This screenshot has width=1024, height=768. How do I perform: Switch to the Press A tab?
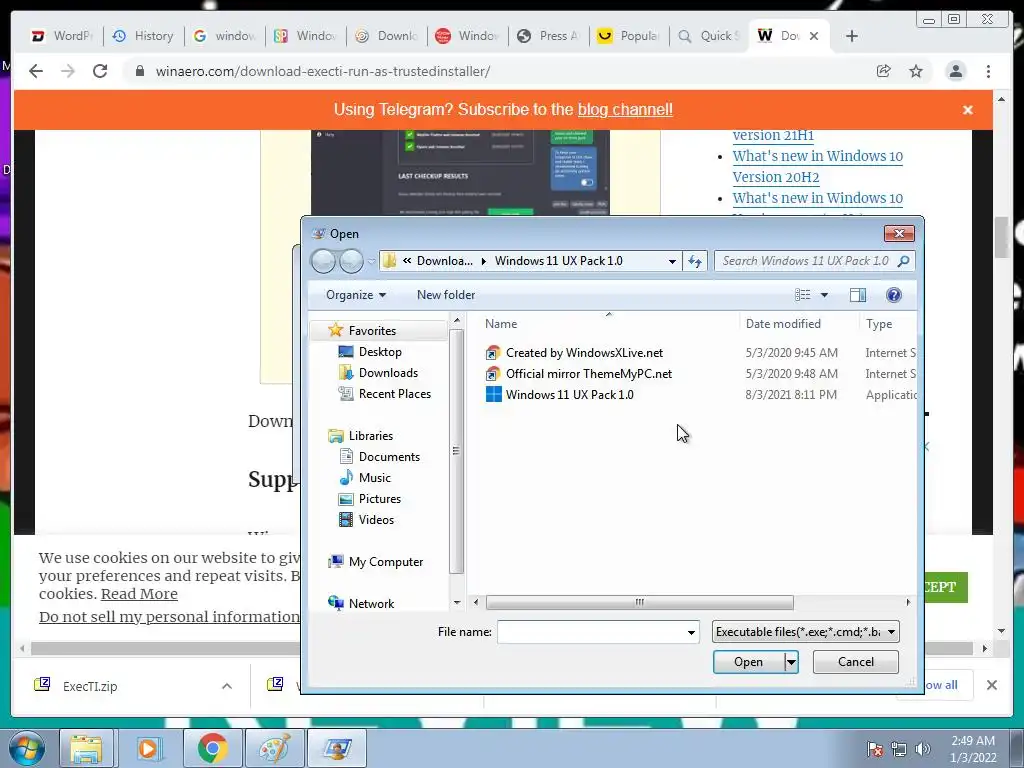[550, 36]
